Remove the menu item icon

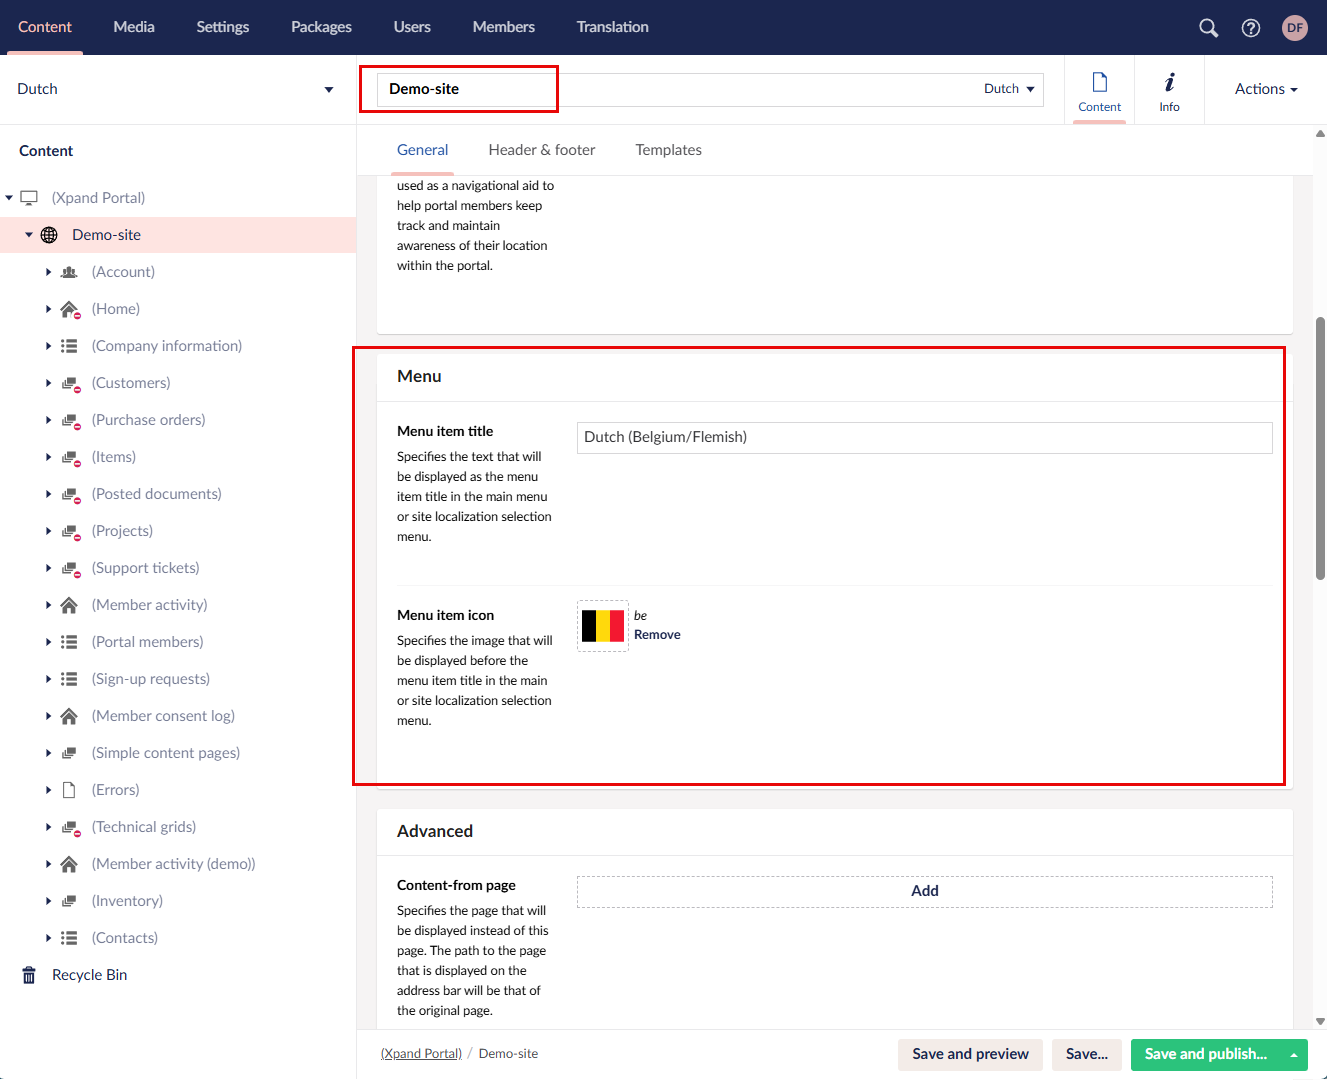(657, 635)
